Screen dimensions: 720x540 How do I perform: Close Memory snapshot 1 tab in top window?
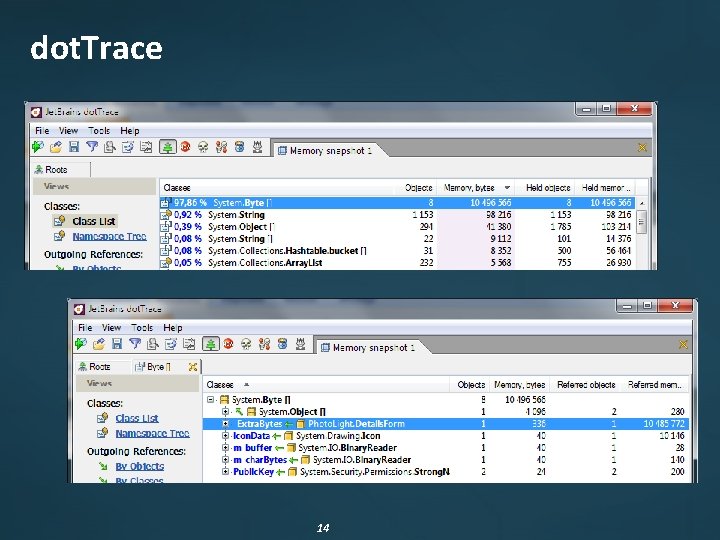pyautogui.click(x=642, y=147)
